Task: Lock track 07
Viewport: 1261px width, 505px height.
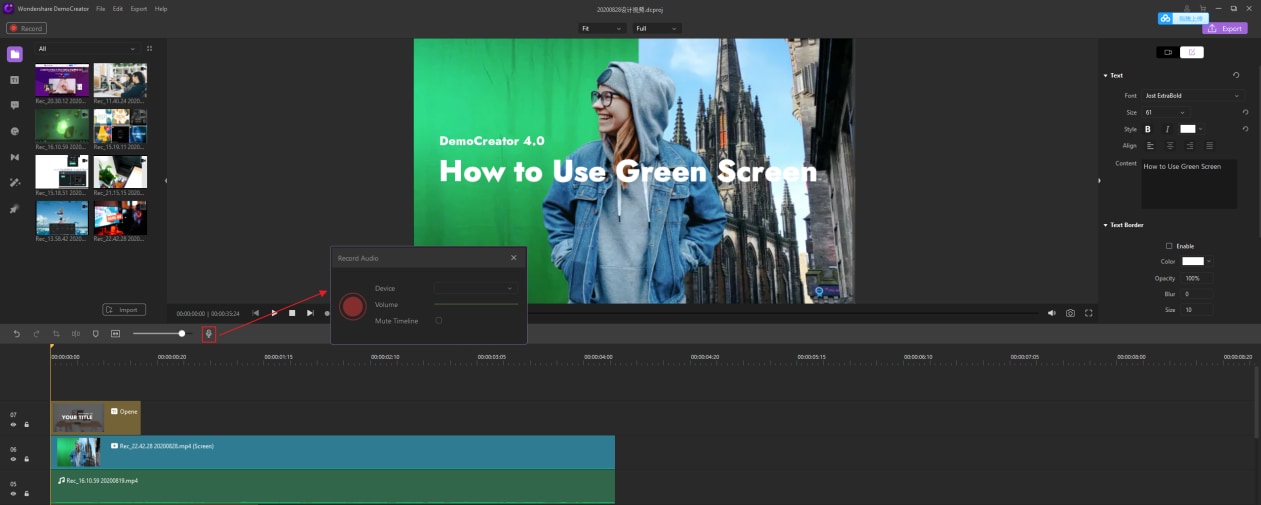Action: pyautogui.click(x=26, y=424)
